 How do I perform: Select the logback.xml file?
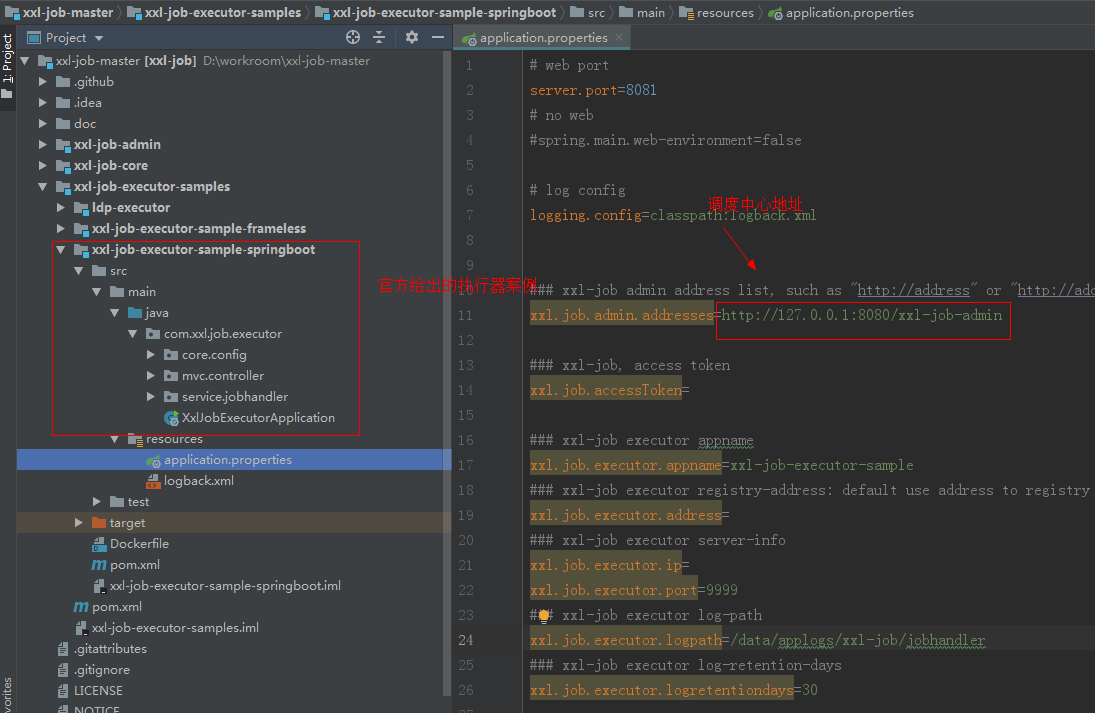[x=198, y=480]
